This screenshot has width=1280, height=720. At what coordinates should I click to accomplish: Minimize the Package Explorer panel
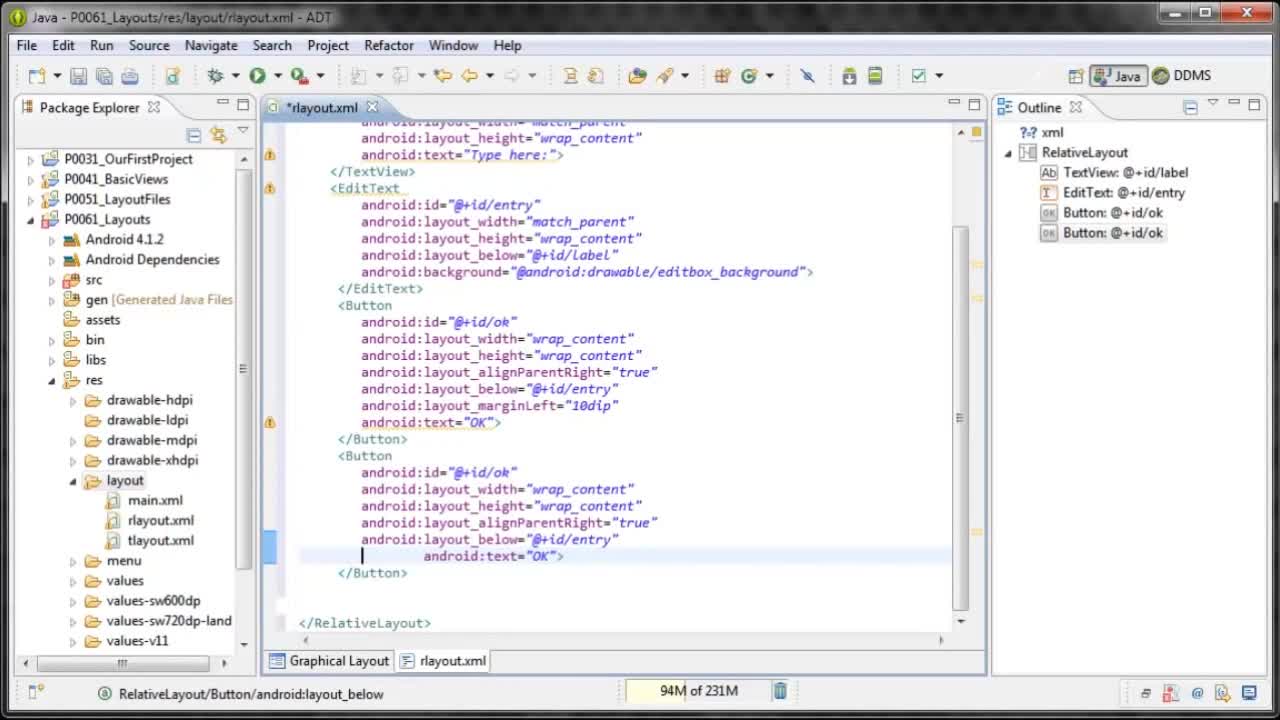coord(223,104)
